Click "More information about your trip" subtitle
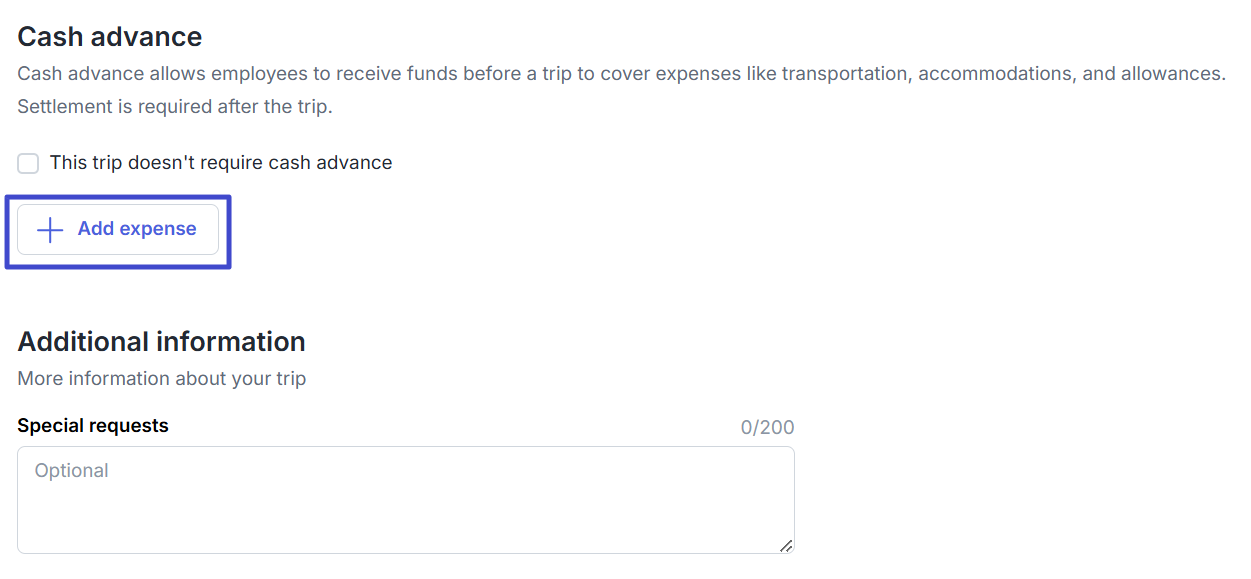This screenshot has height=579, width=1251. pyautogui.click(x=162, y=379)
